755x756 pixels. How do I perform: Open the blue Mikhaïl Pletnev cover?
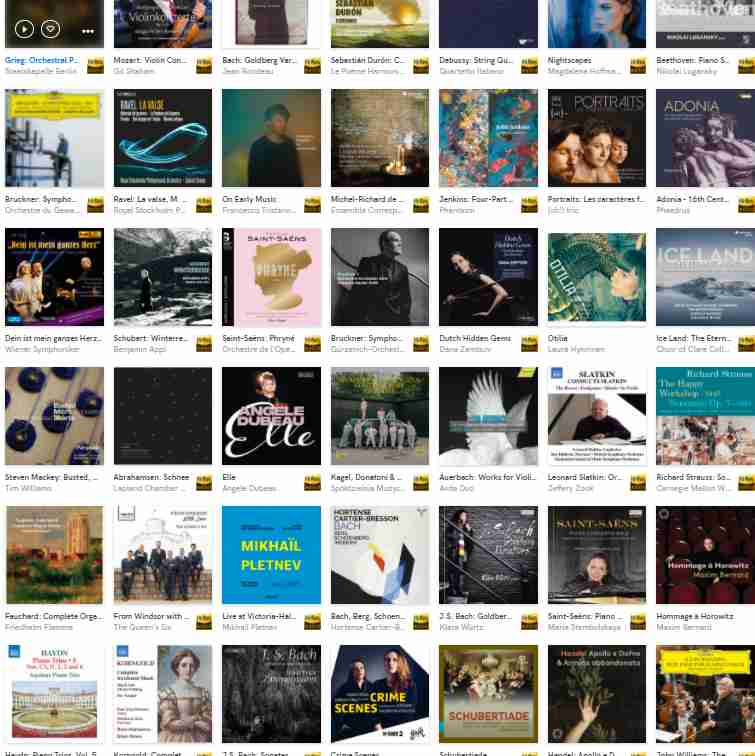(x=271, y=555)
